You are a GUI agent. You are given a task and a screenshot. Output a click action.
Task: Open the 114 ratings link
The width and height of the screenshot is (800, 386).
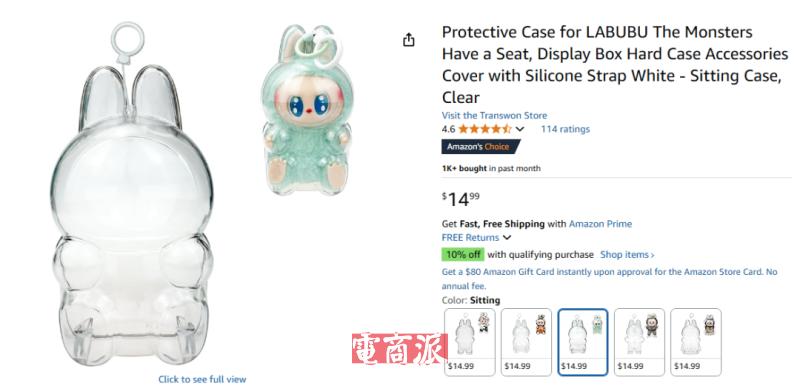pyautogui.click(x=565, y=129)
